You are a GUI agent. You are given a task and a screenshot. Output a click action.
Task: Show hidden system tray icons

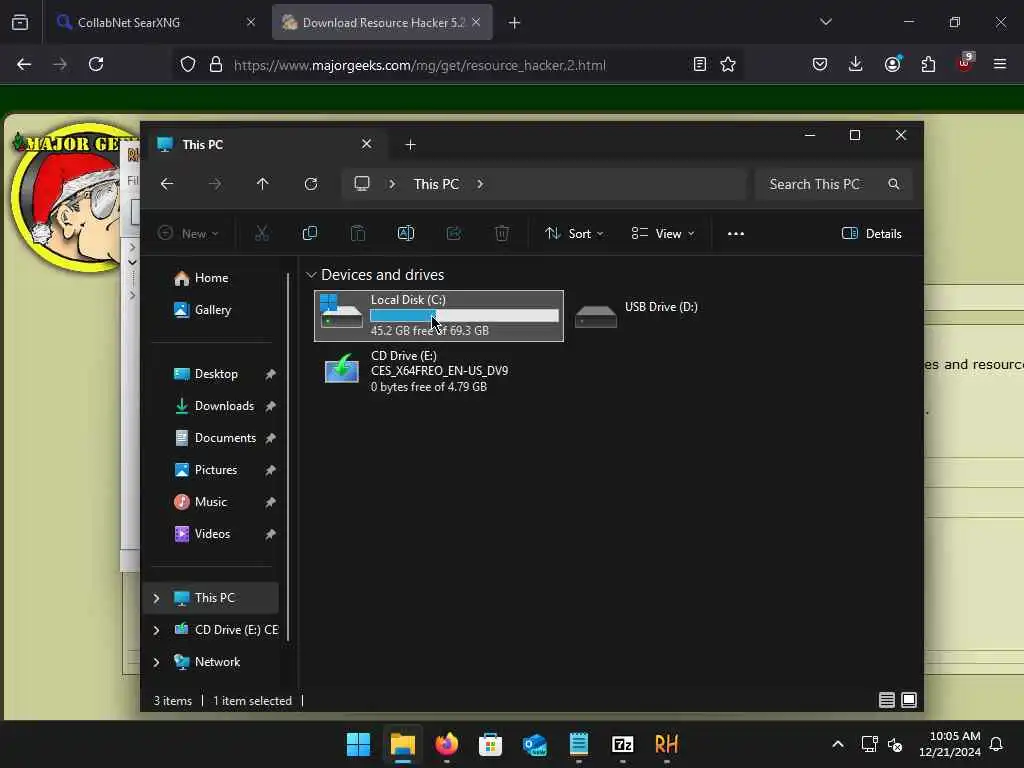(x=837, y=744)
